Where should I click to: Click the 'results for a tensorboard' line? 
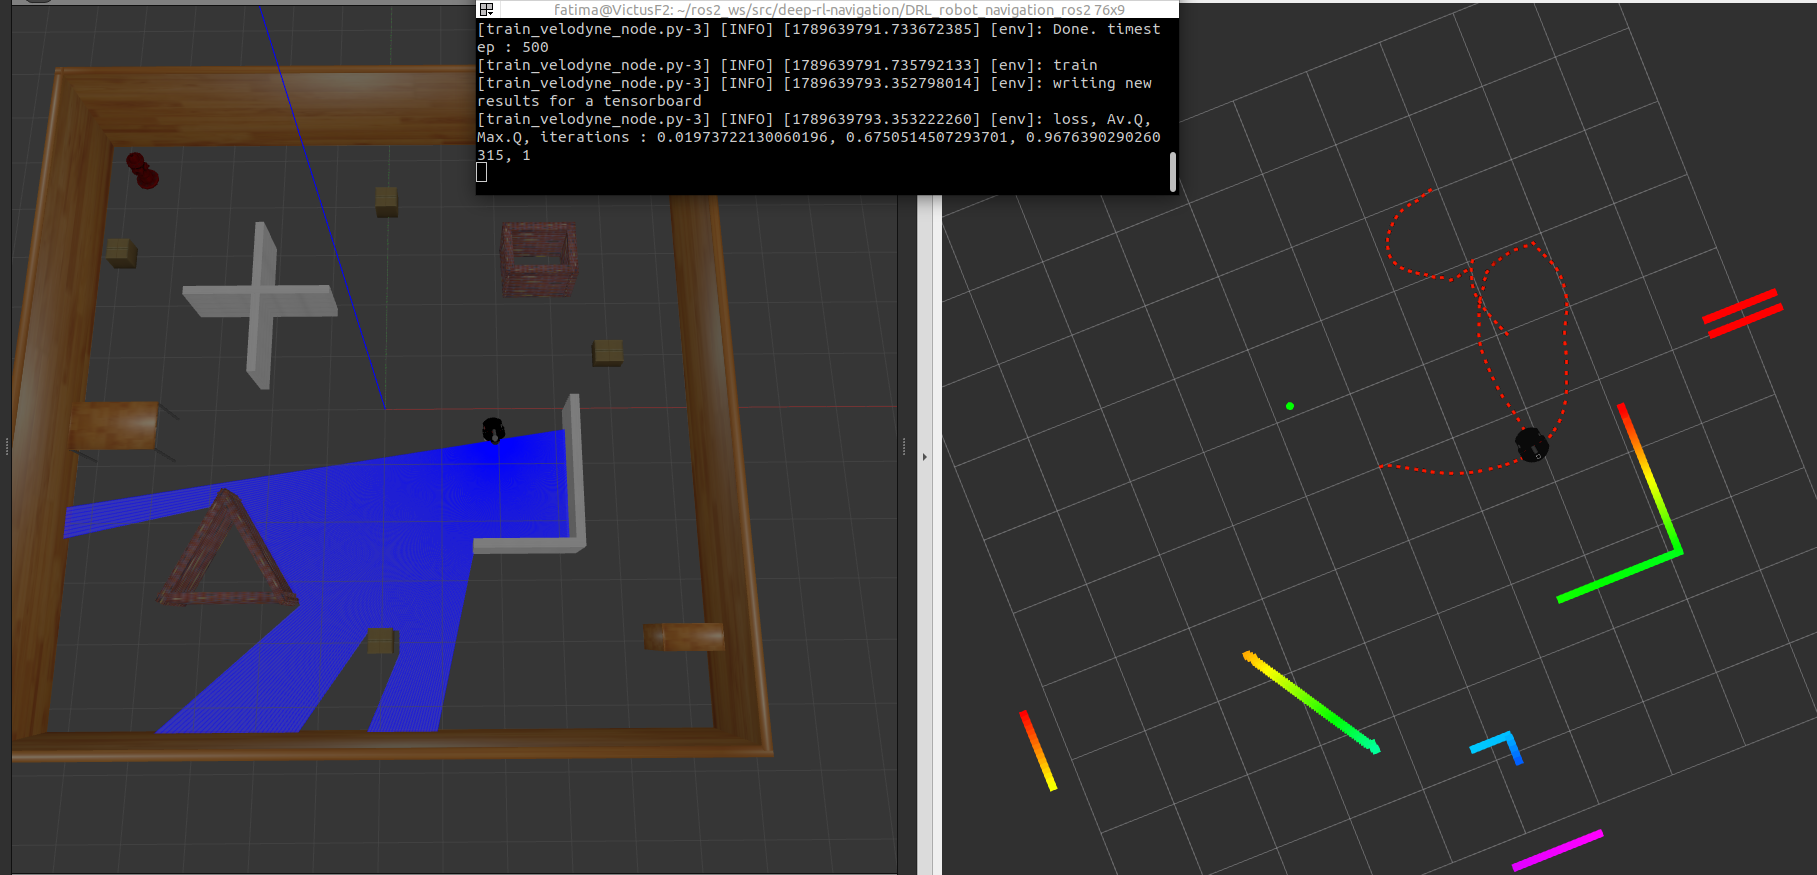pos(589,101)
